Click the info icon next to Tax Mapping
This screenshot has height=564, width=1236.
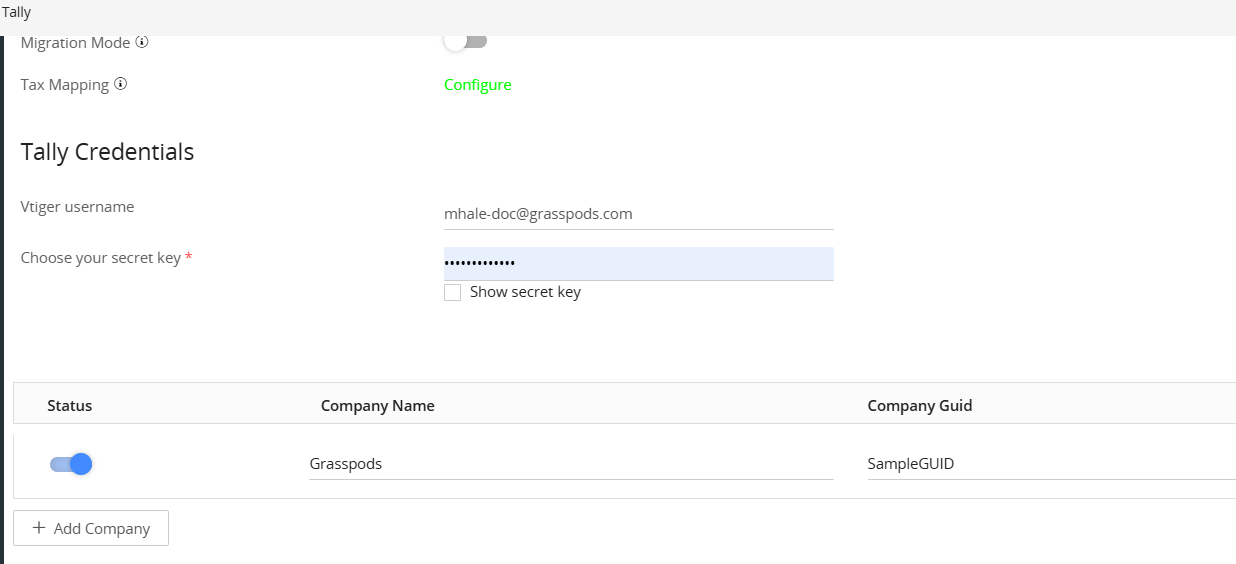tap(120, 84)
